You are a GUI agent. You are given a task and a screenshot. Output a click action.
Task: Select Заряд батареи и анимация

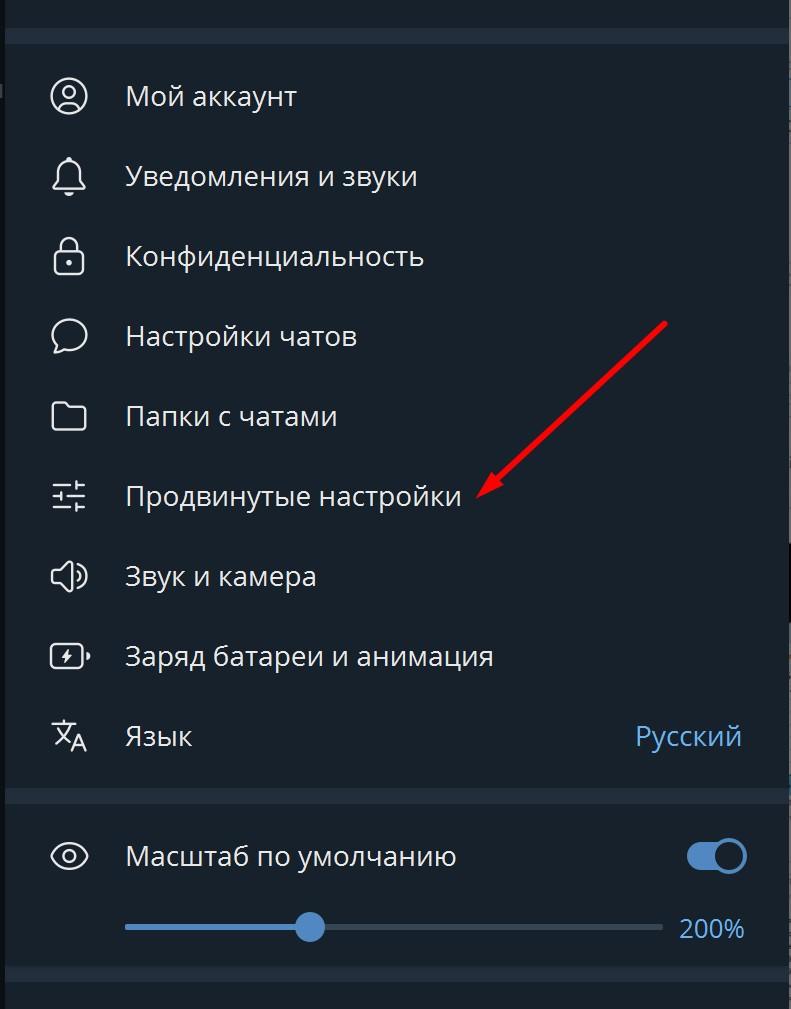pos(395,656)
